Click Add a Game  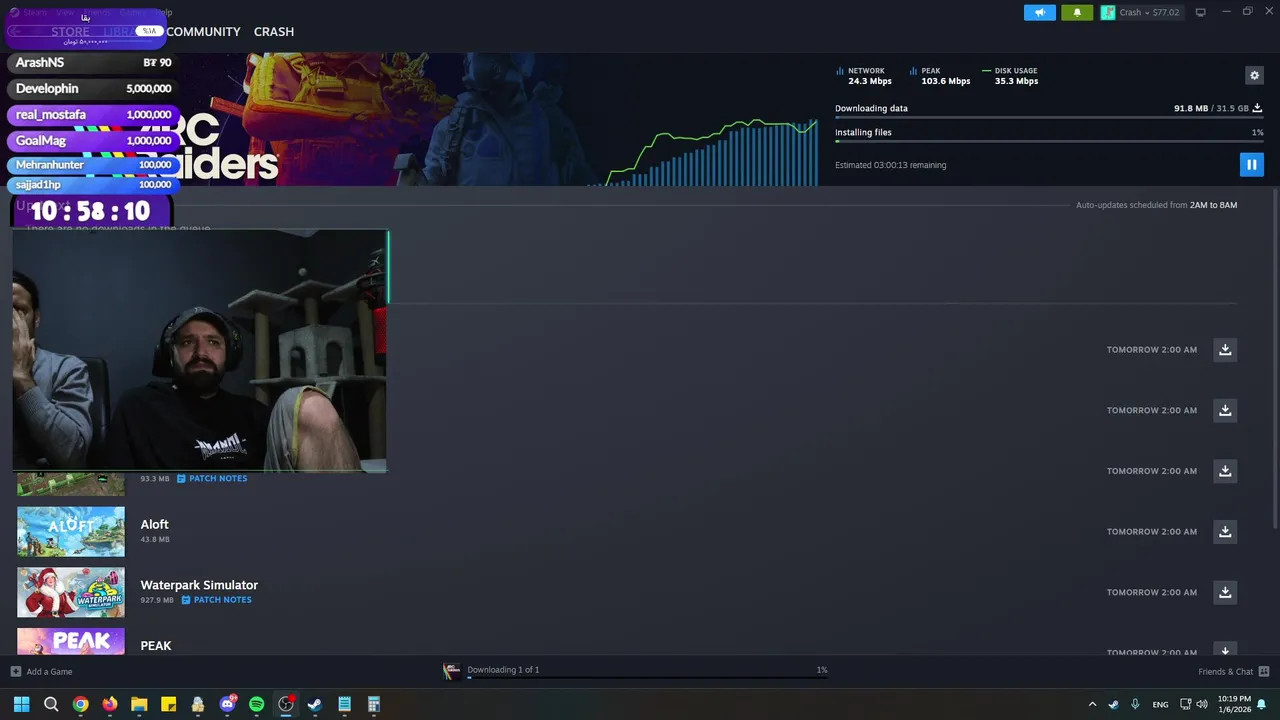42,672
